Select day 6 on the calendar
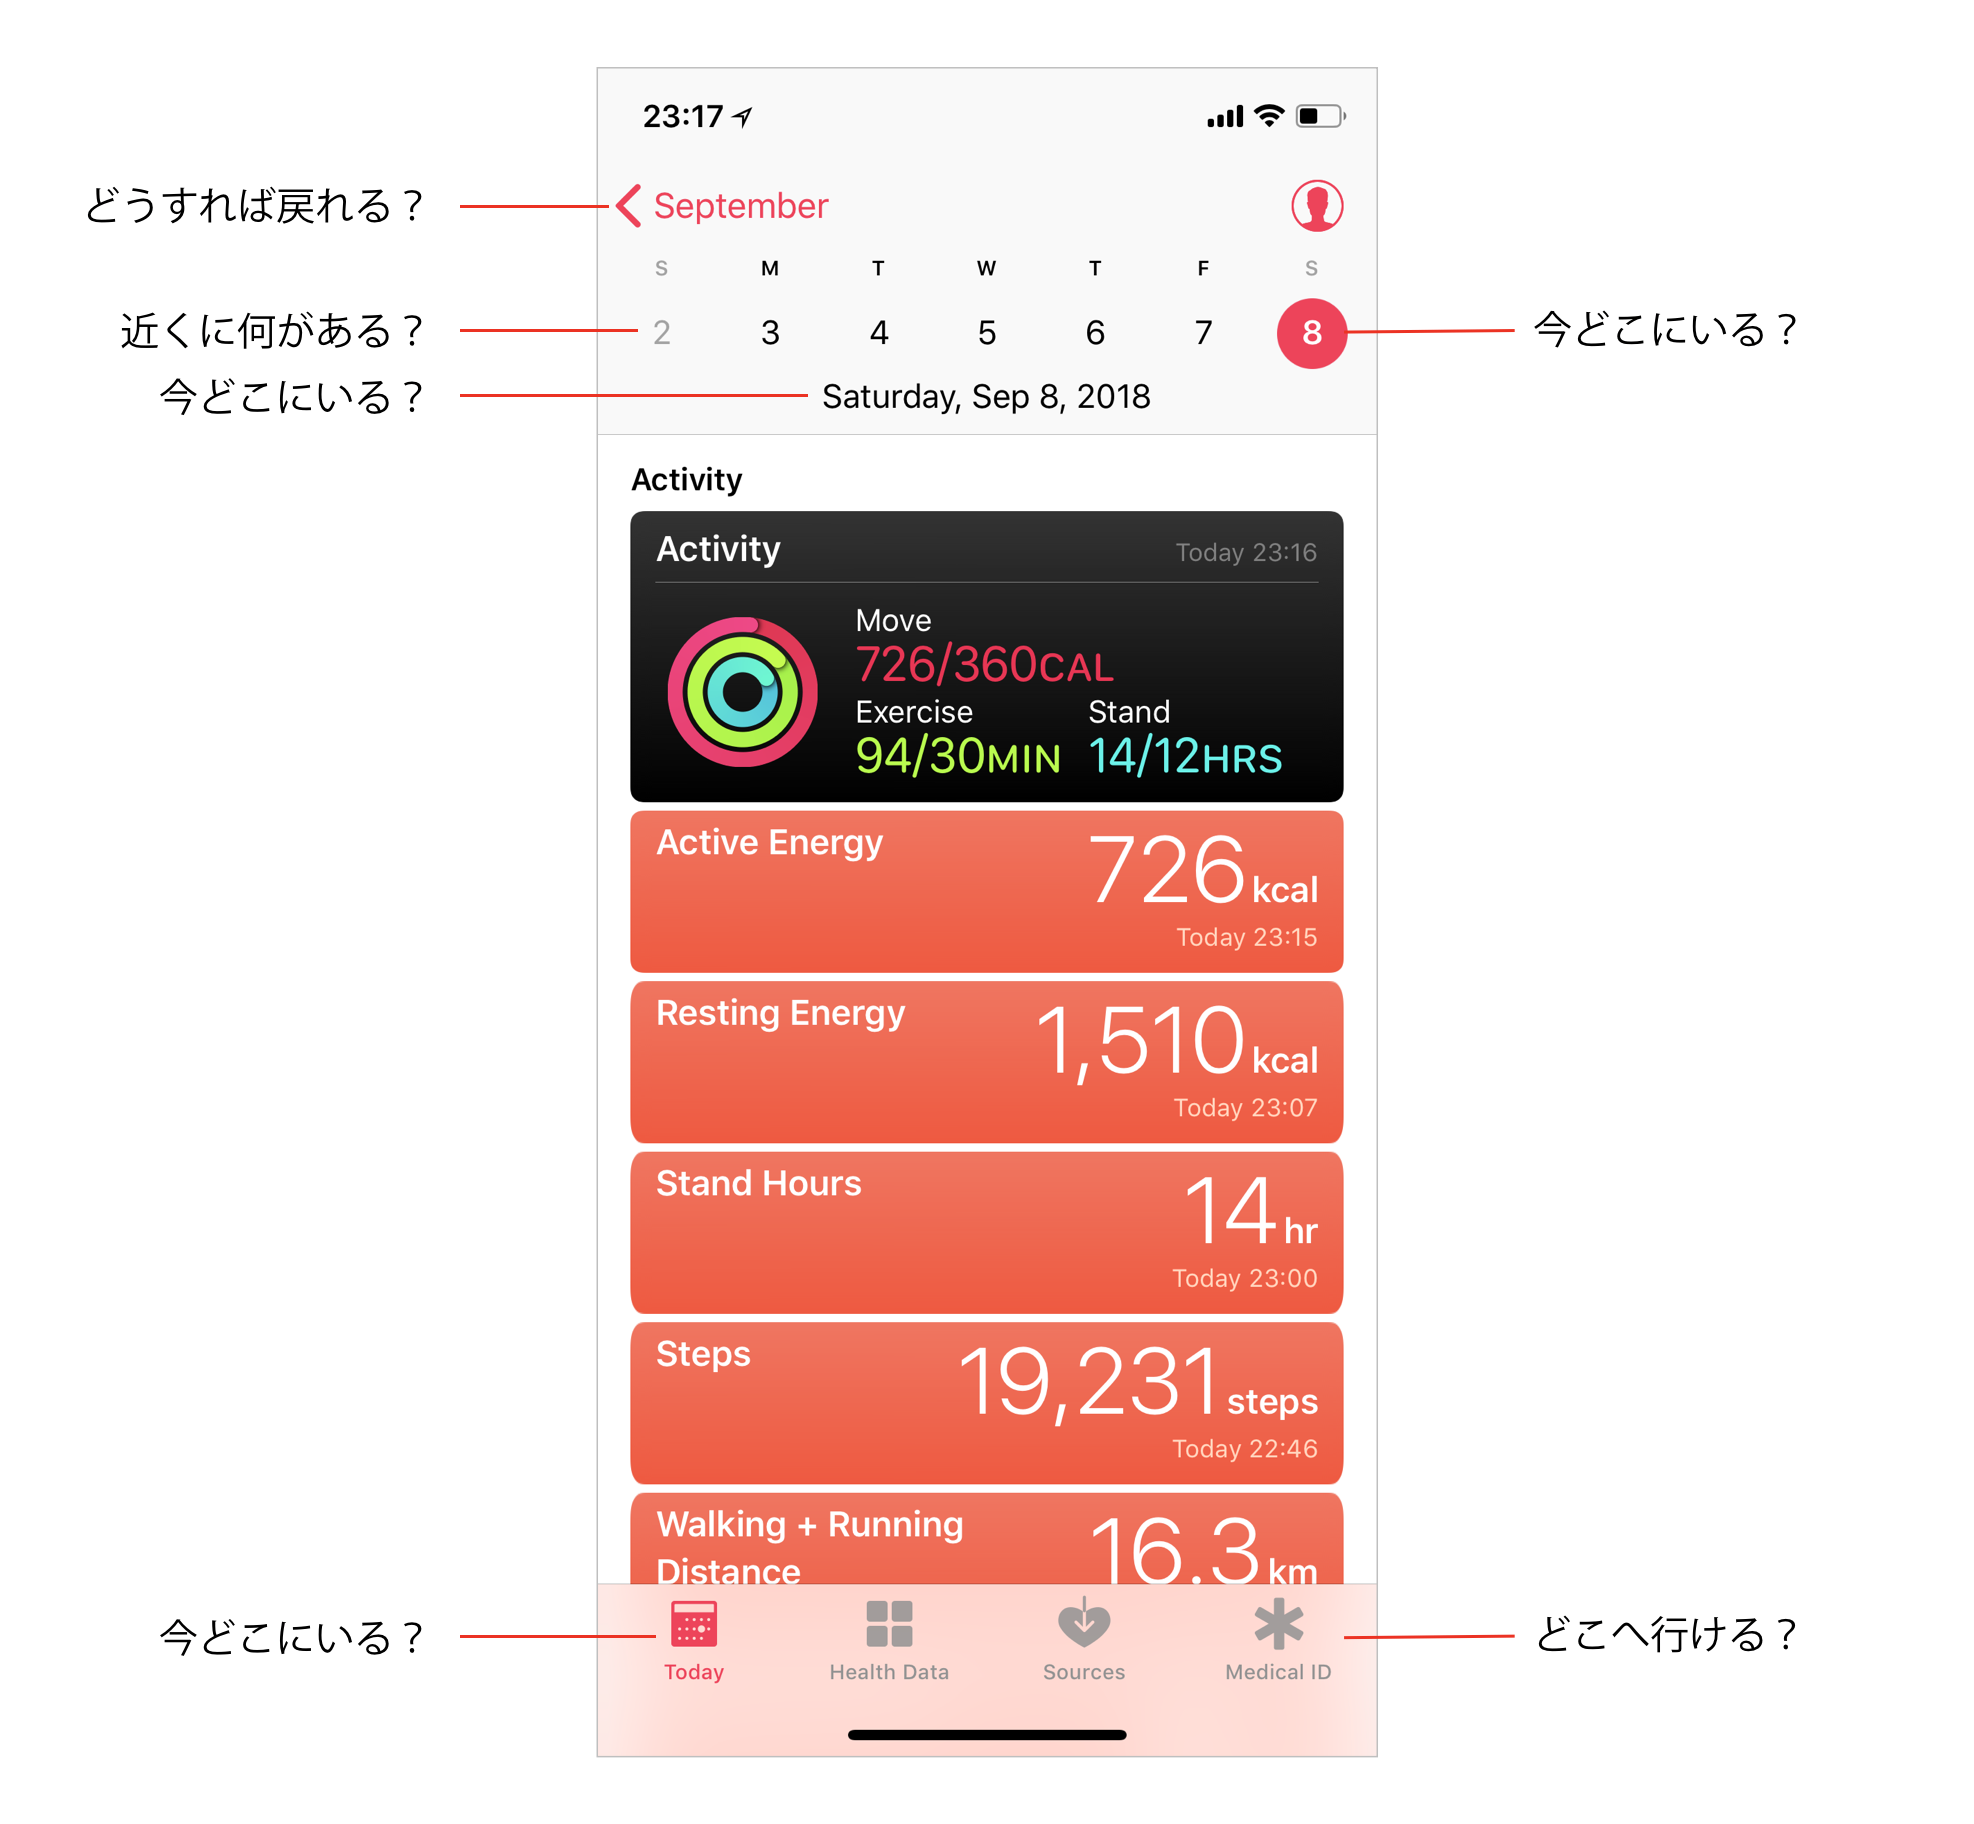This screenshot has width=1974, height=1824. coord(1095,332)
